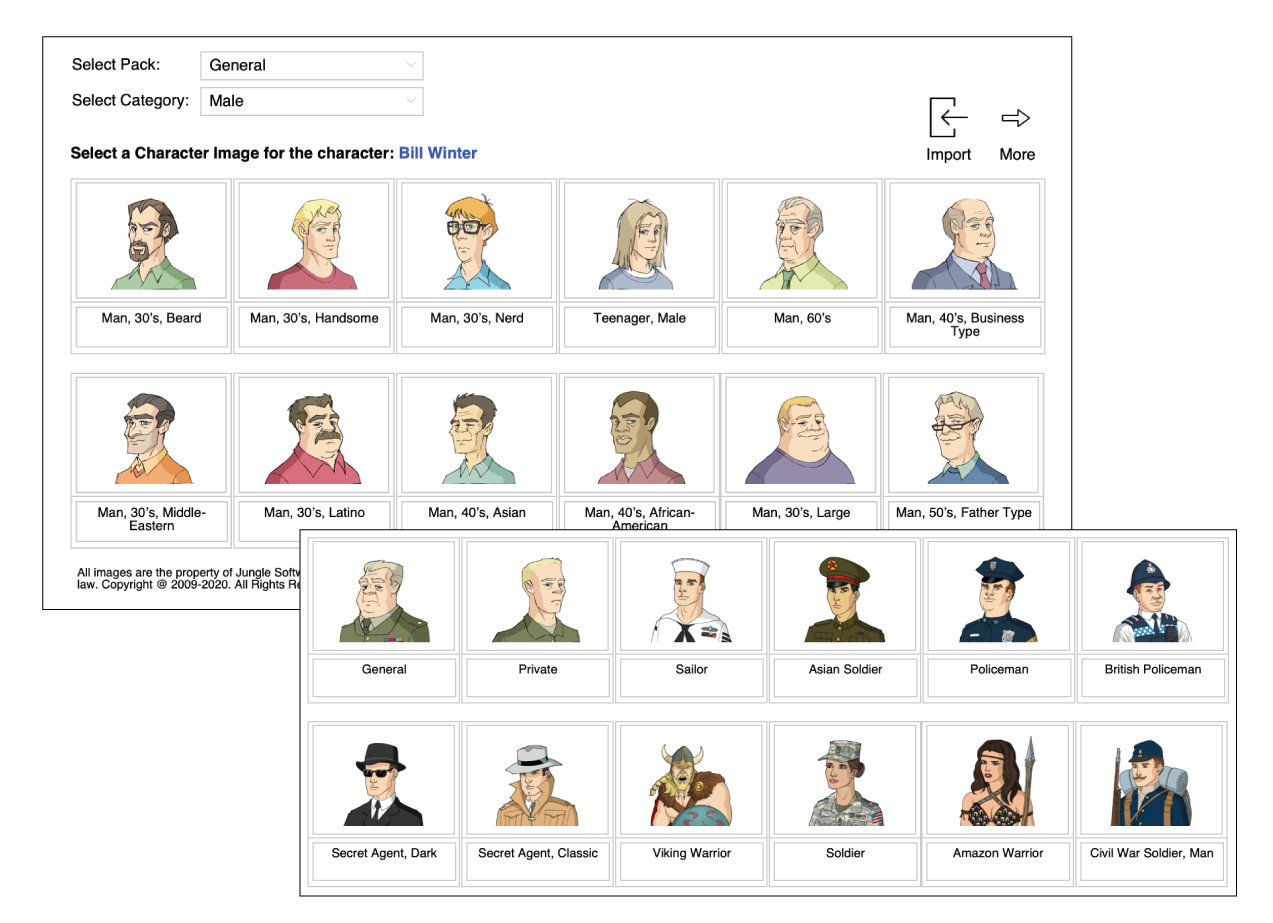1273x923 pixels.
Task: Select the "Man, 30's, Nerd" thumbnail
Action: click(476, 240)
